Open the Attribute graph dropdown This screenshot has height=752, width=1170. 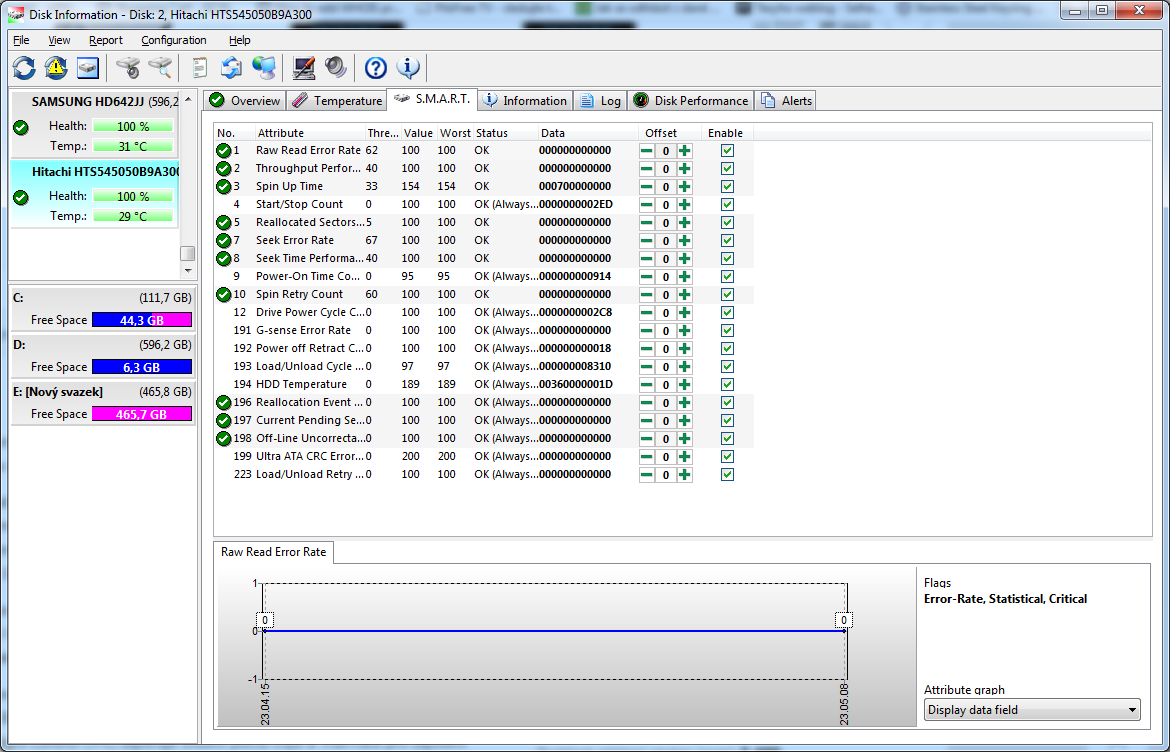[x=1033, y=709]
